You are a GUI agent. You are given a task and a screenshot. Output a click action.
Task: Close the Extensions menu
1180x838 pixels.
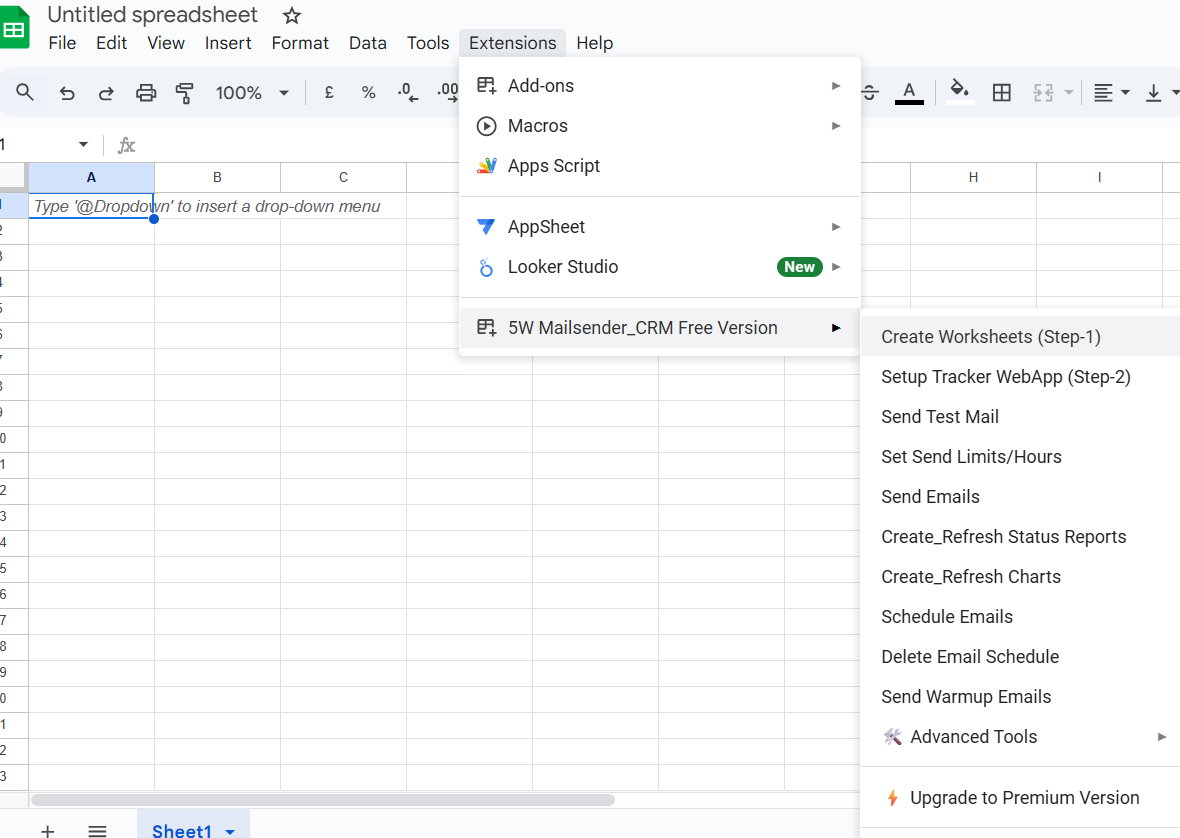tap(512, 43)
